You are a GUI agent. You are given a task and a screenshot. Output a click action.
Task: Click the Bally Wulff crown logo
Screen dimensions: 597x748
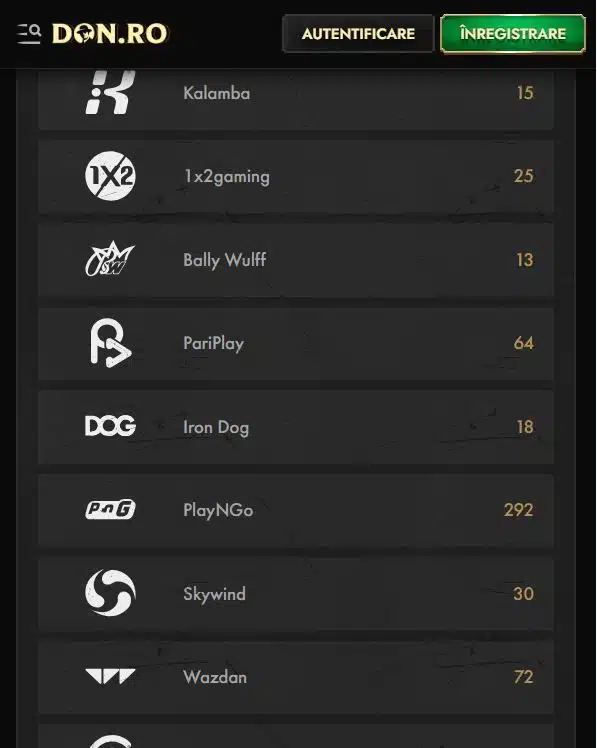(110, 259)
